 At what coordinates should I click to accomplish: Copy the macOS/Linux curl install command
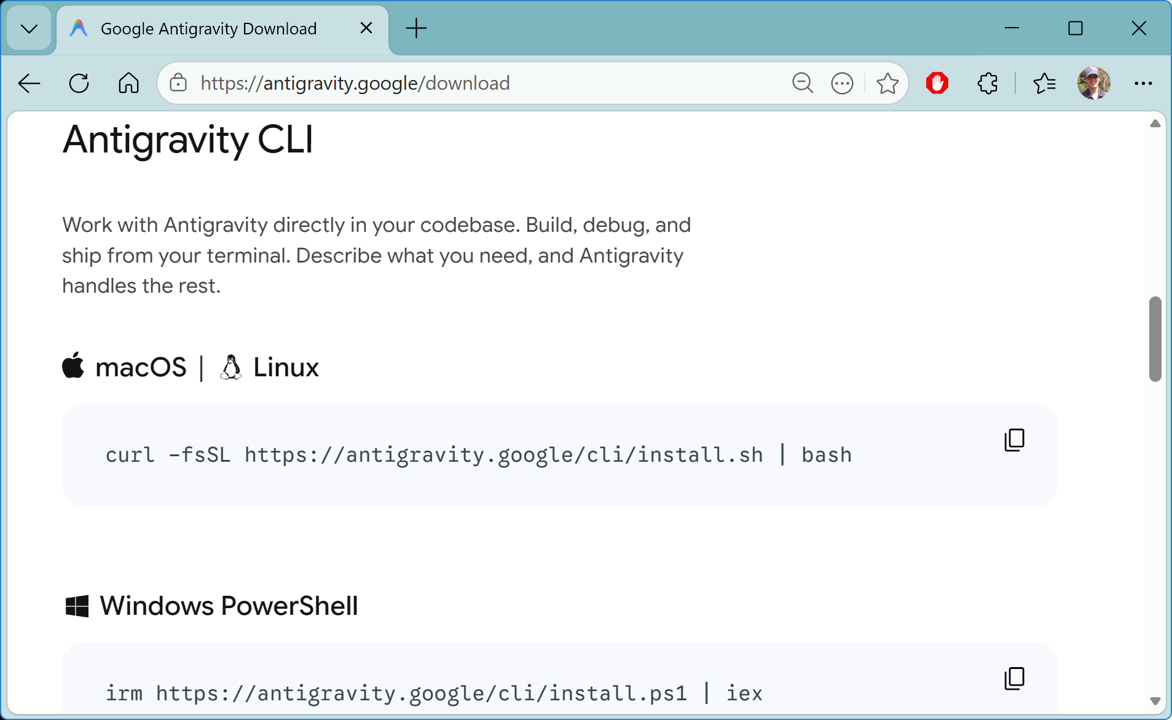pyautogui.click(x=1014, y=440)
